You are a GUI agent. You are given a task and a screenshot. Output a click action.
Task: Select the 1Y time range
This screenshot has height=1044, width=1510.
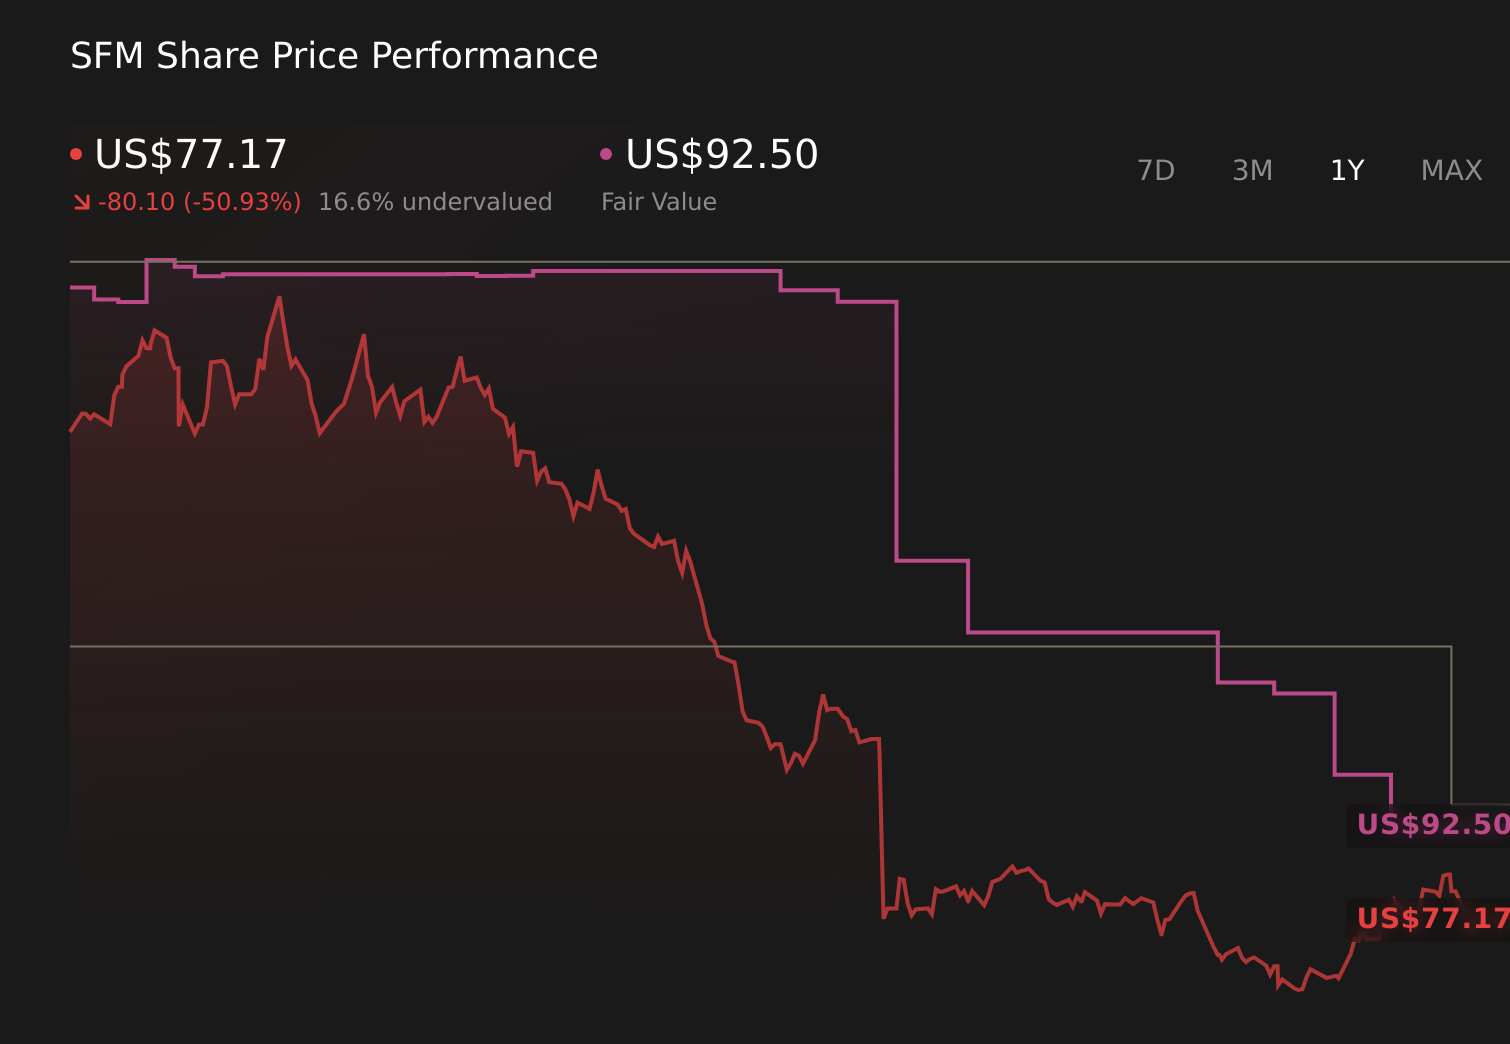coord(1347,170)
